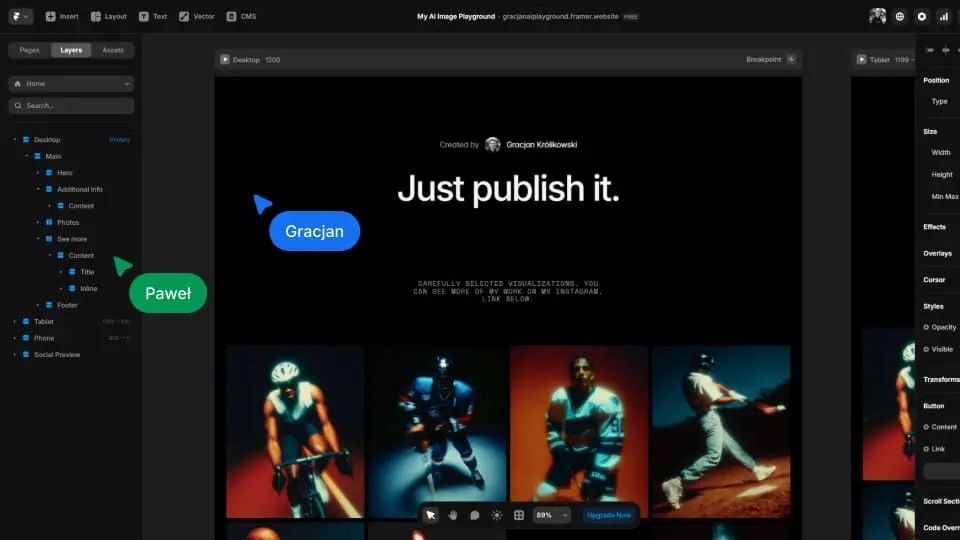Select the carefully selected visualizations text
The height and width of the screenshot is (540, 960).
pyautogui.click(x=508, y=291)
